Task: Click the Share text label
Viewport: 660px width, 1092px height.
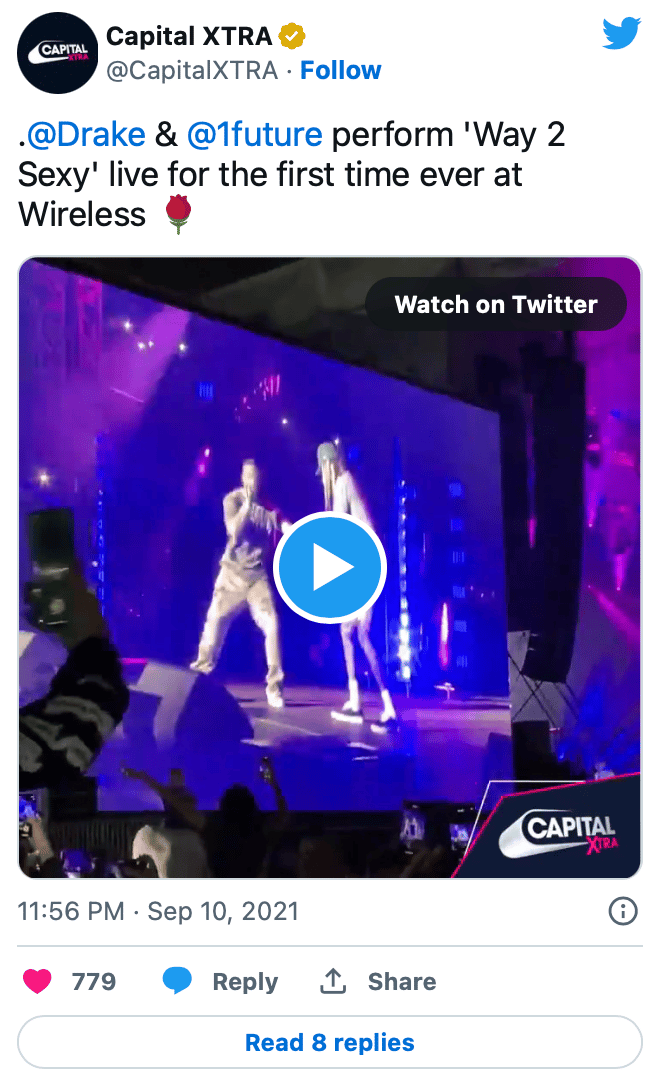Action: (x=402, y=981)
